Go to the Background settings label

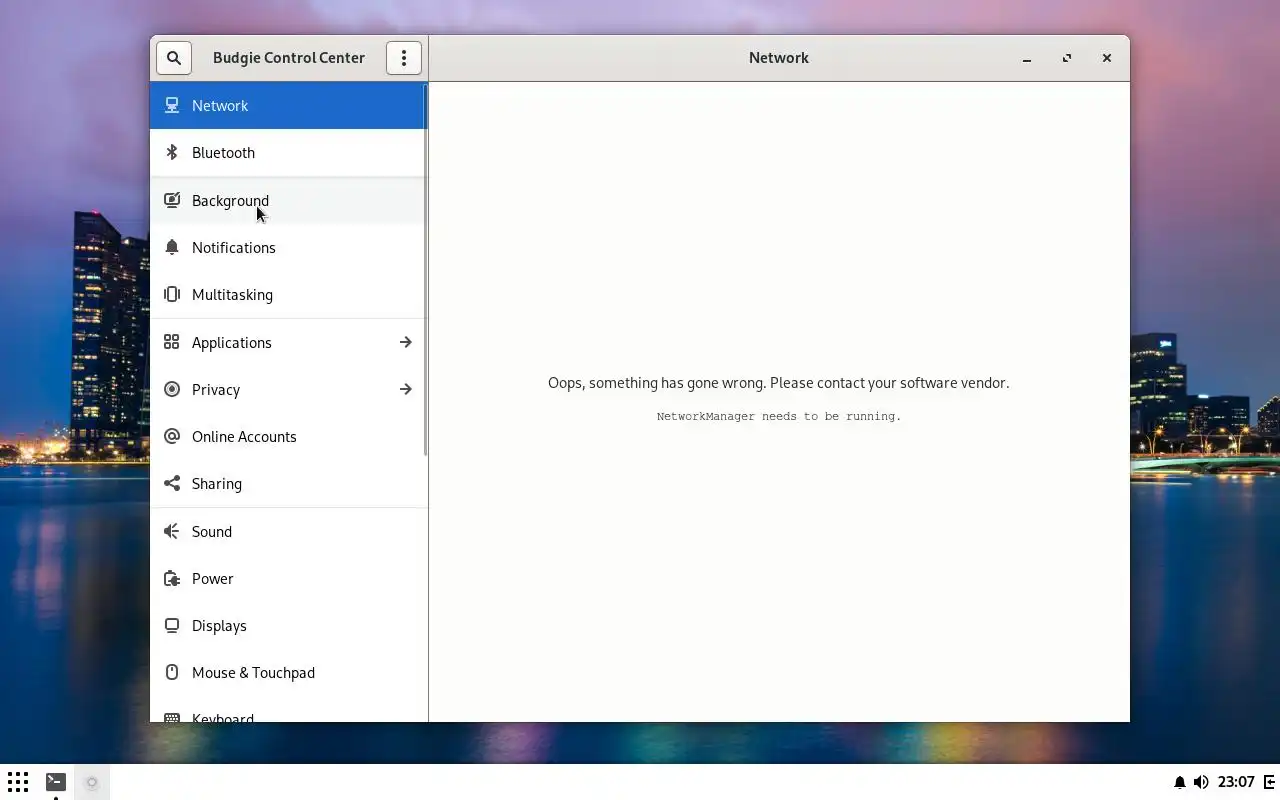(230, 200)
